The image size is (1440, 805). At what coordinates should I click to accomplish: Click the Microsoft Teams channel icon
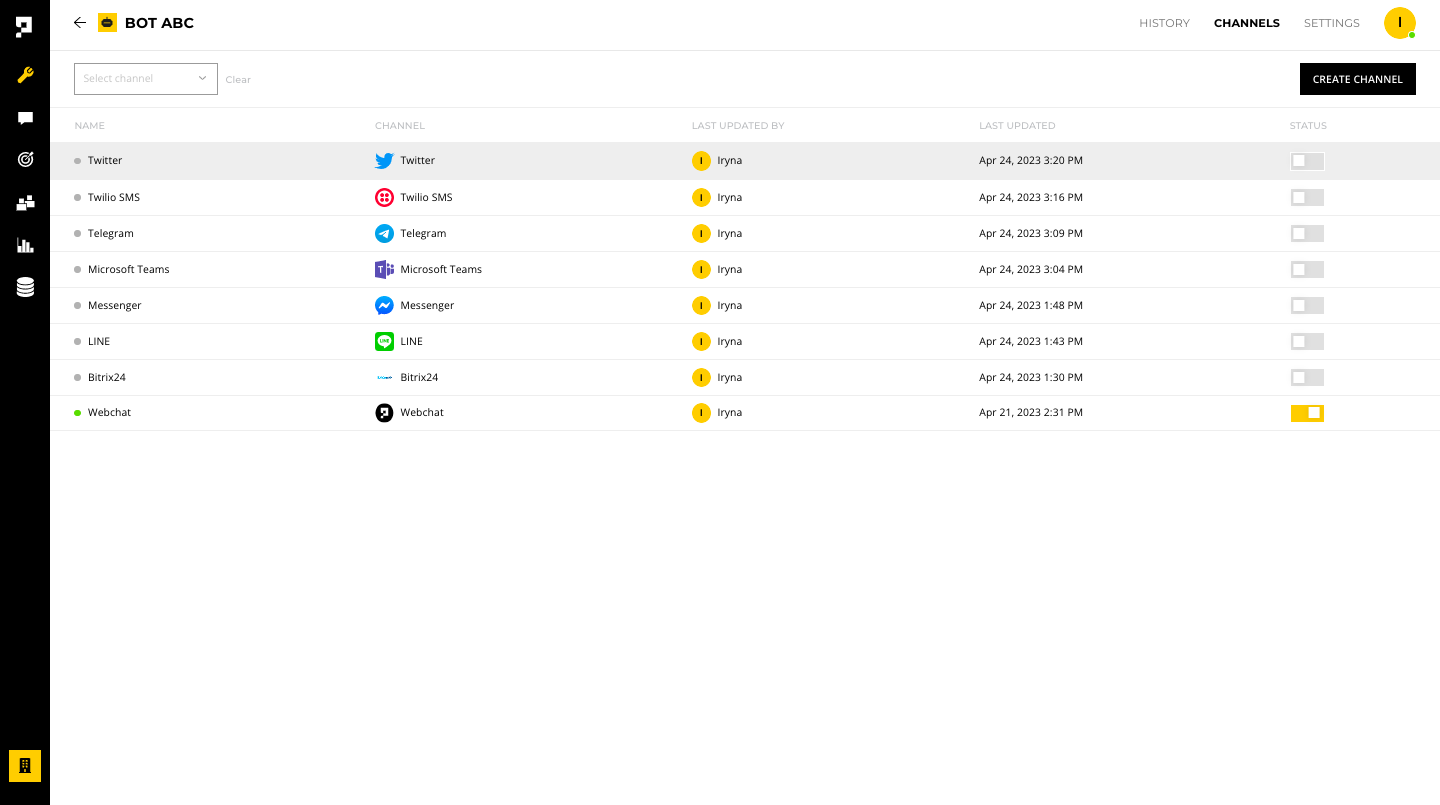pyautogui.click(x=384, y=269)
